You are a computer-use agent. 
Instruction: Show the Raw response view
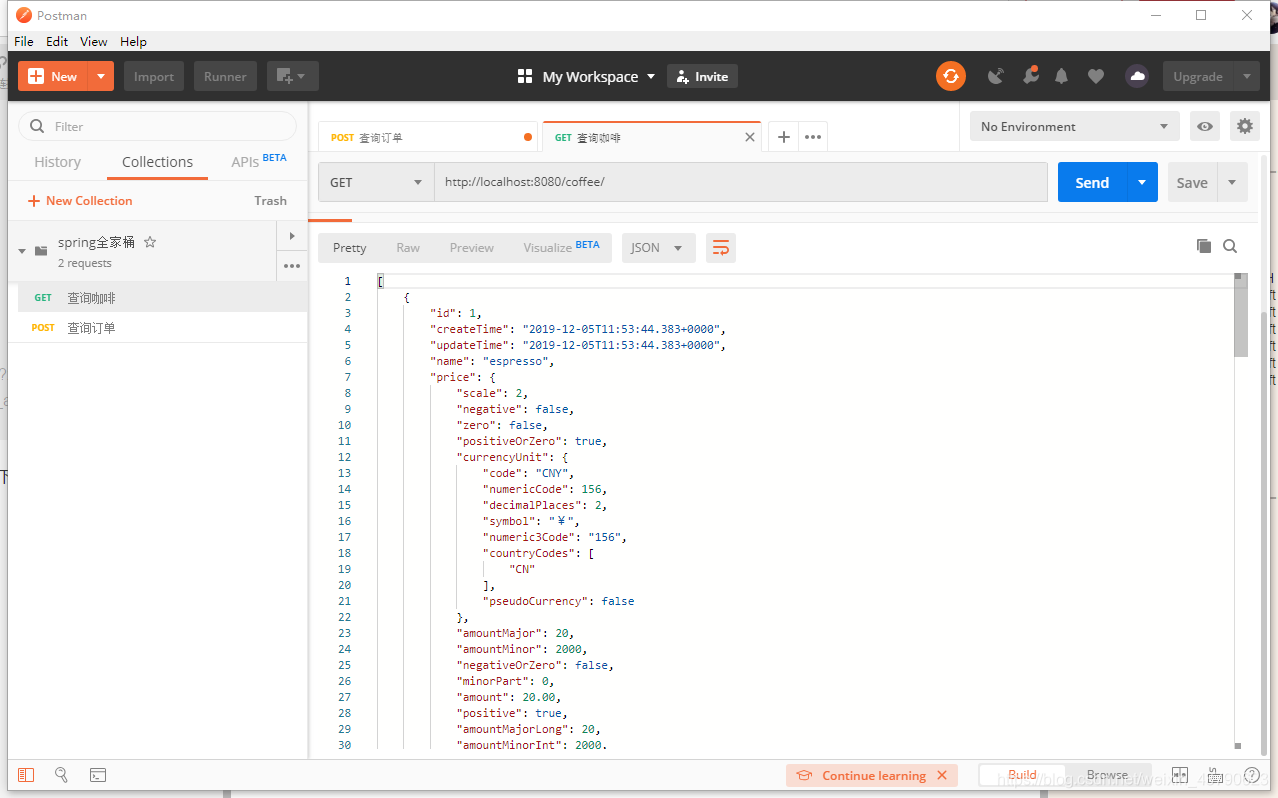(x=408, y=248)
